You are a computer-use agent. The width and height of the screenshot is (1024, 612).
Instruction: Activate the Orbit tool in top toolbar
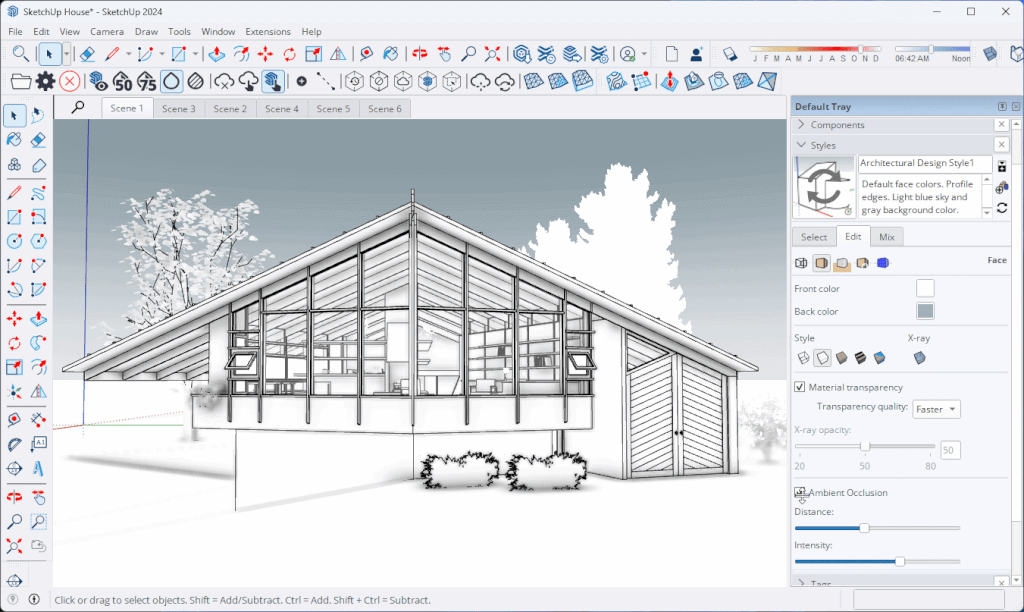coord(420,54)
